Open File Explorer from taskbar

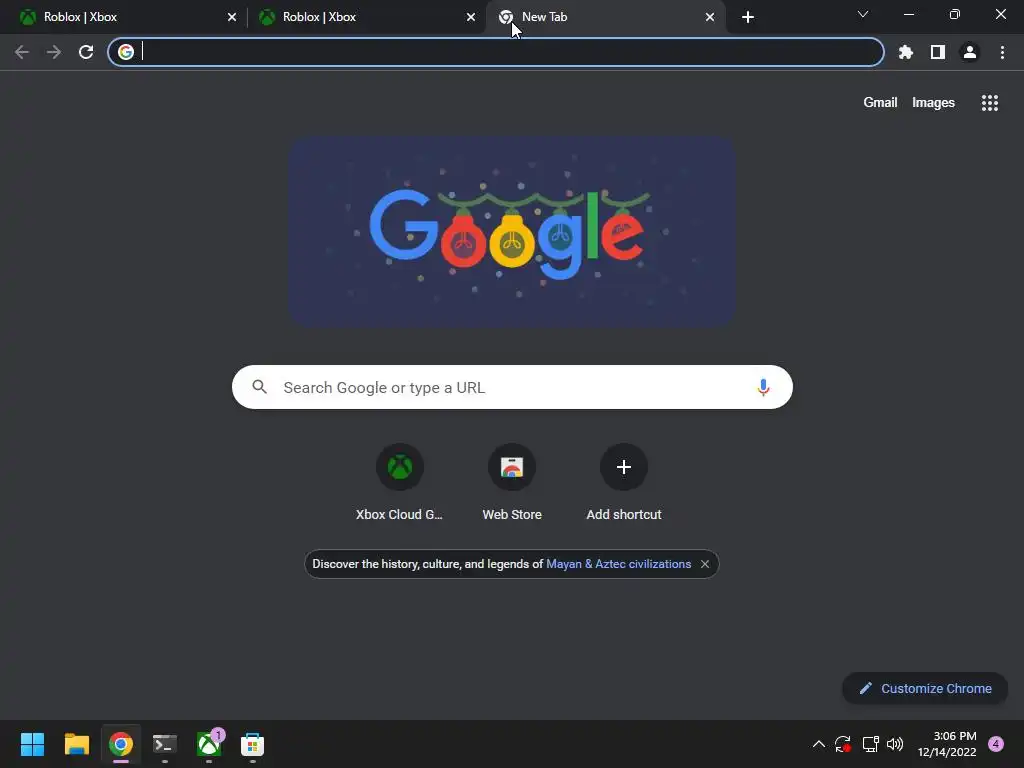tap(76, 744)
